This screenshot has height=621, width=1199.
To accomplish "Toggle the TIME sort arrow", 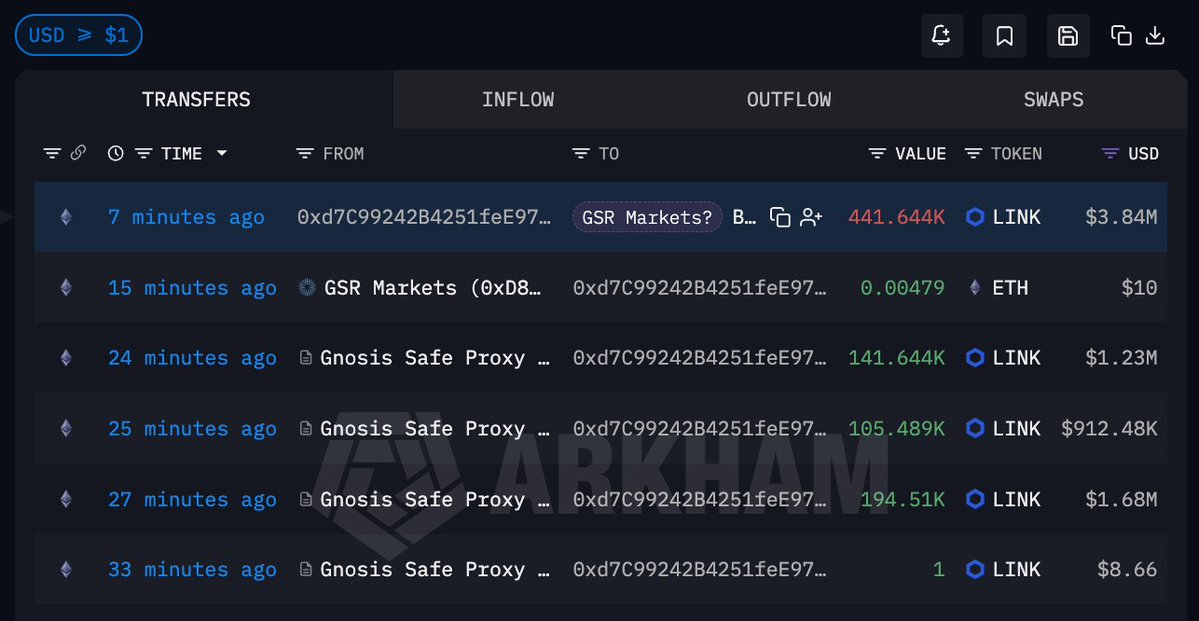I will pos(222,154).
